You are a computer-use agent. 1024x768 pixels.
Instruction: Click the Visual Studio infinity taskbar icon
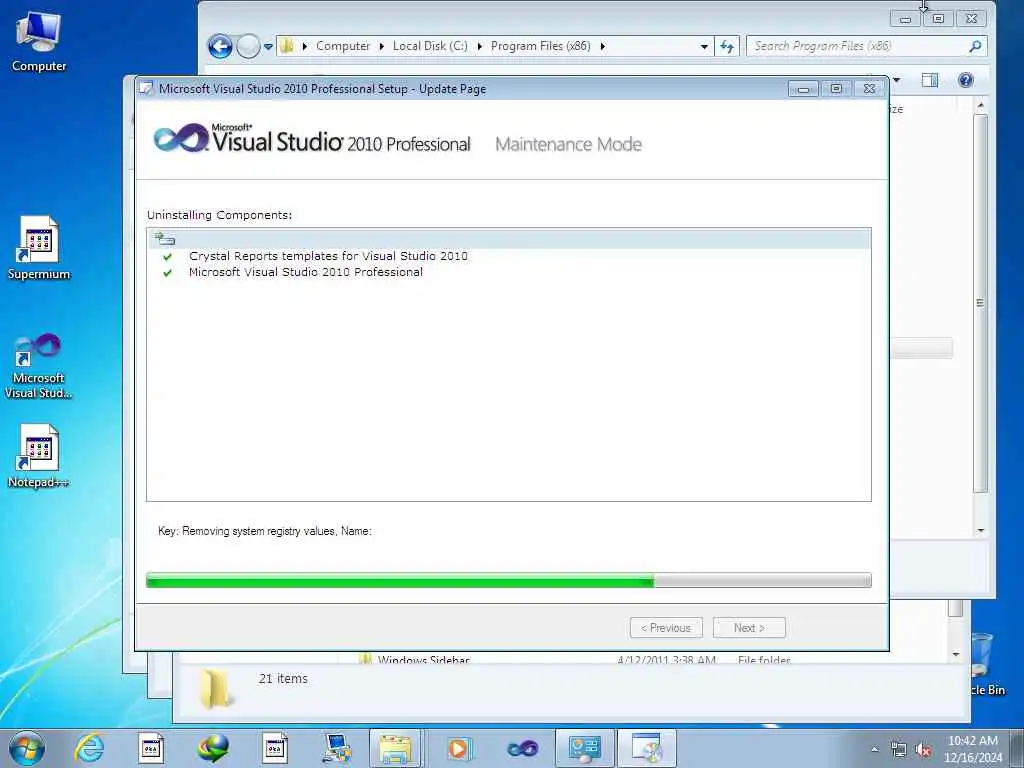point(522,748)
